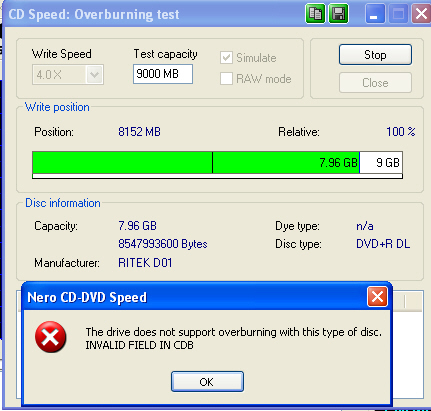
Task: Click the 7.96 GB label on progress bar
Action: click(x=338, y=163)
